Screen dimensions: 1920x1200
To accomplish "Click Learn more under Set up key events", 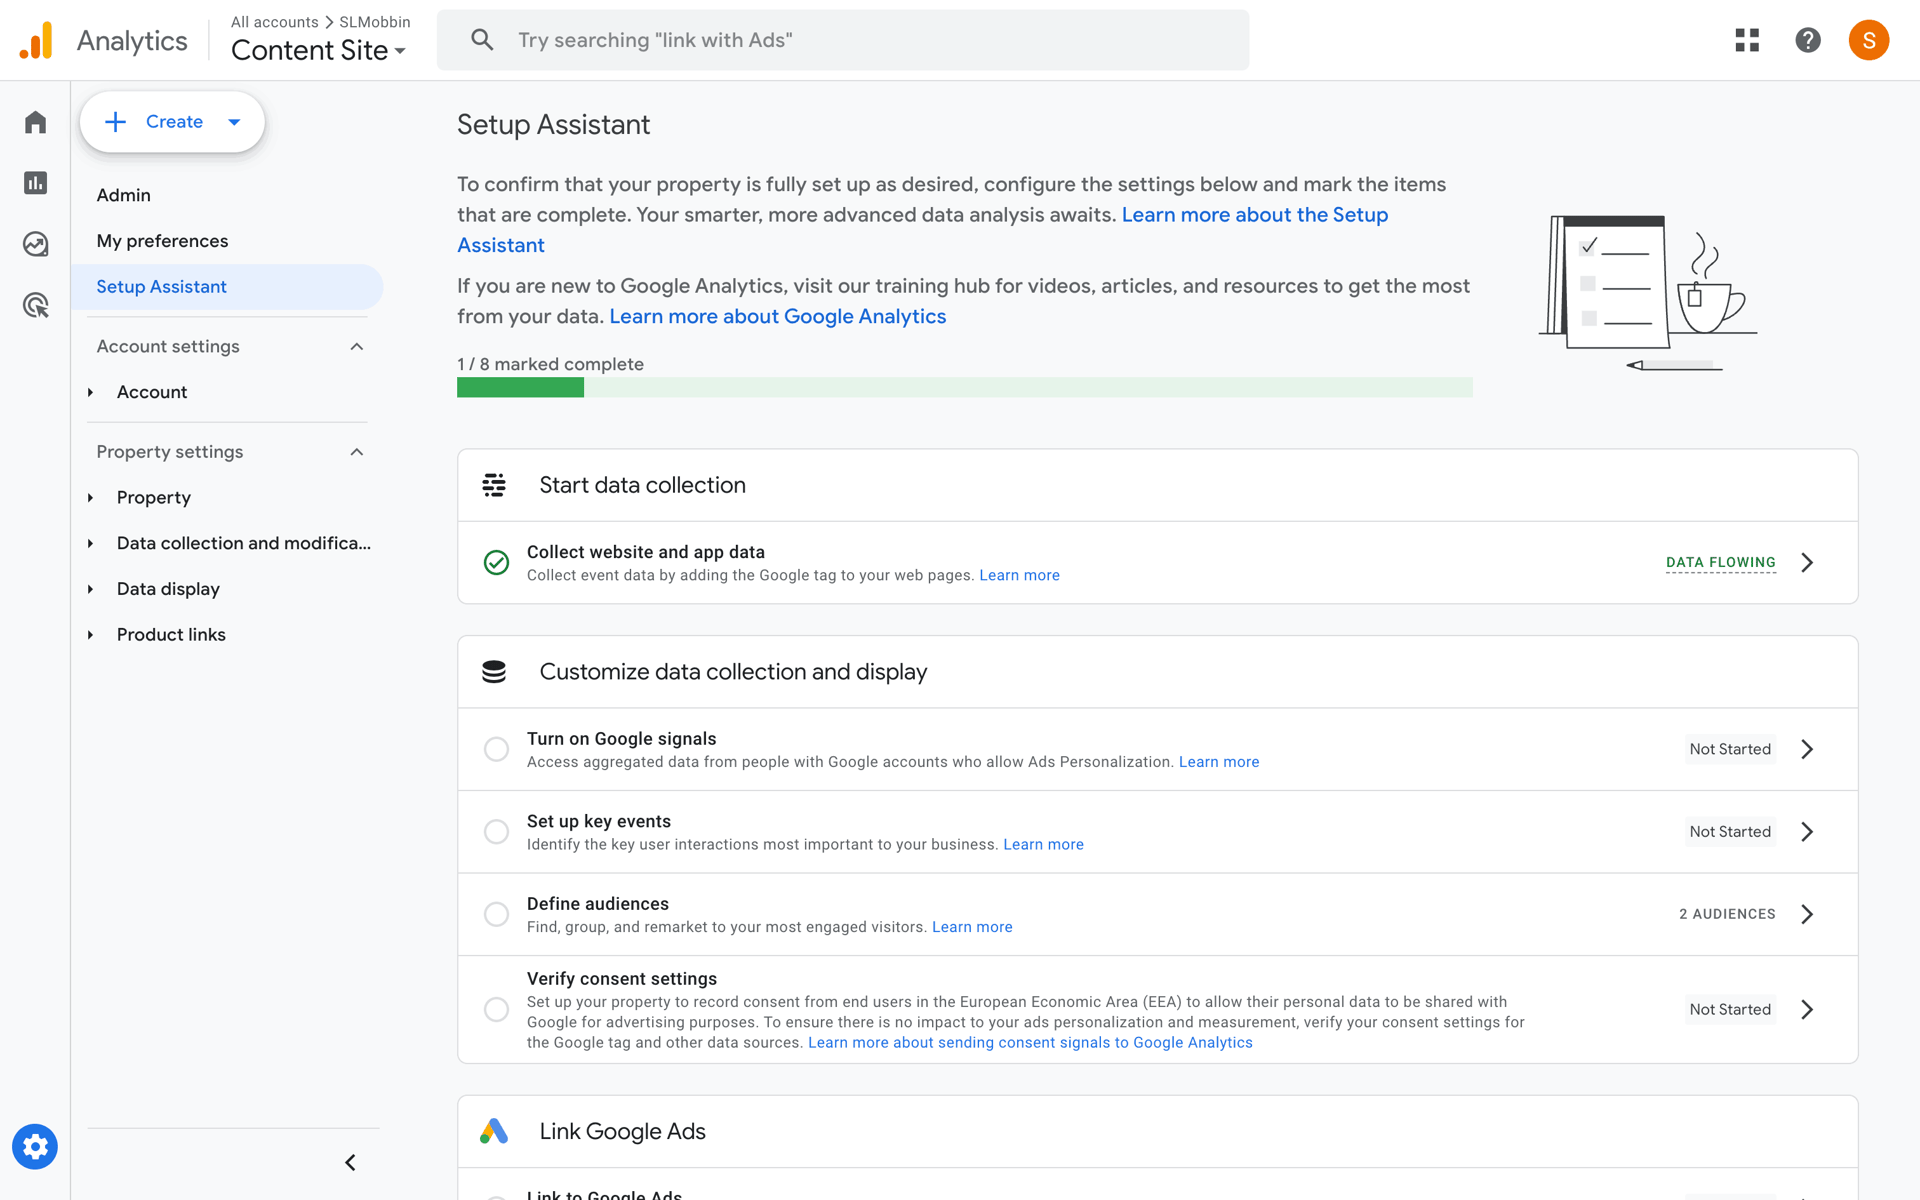I will coord(1043,845).
